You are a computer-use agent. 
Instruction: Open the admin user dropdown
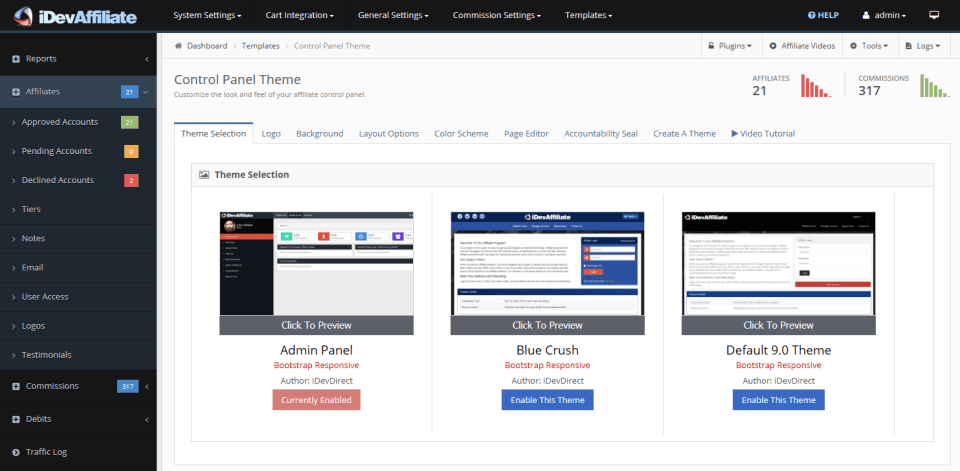pos(884,15)
